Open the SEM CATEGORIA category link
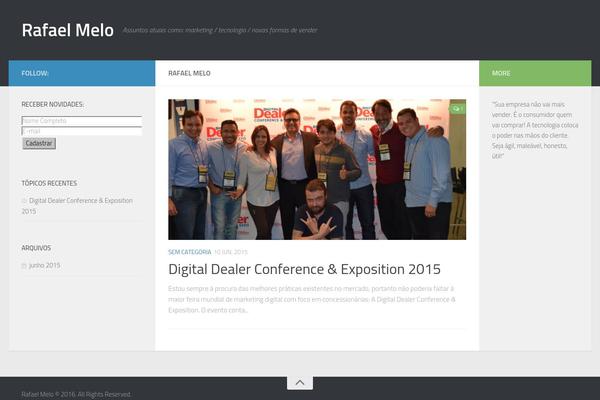600x400 pixels. [189, 252]
